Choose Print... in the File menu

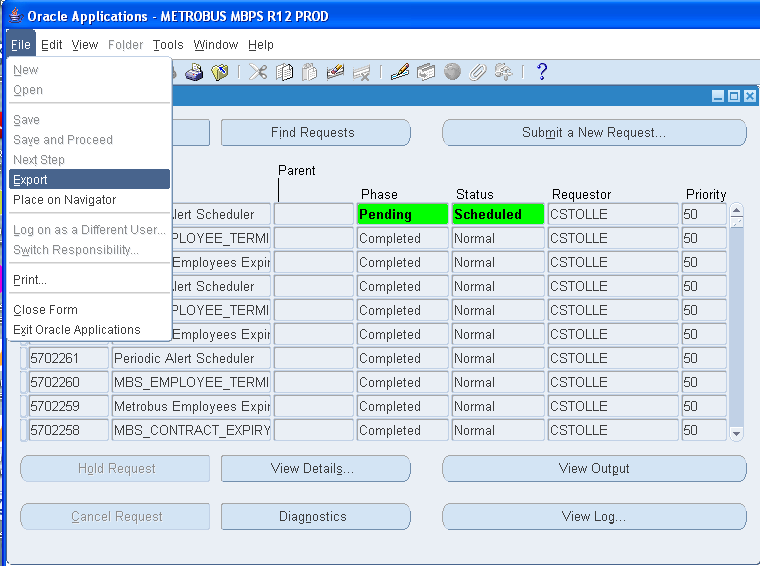click(x=89, y=280)
